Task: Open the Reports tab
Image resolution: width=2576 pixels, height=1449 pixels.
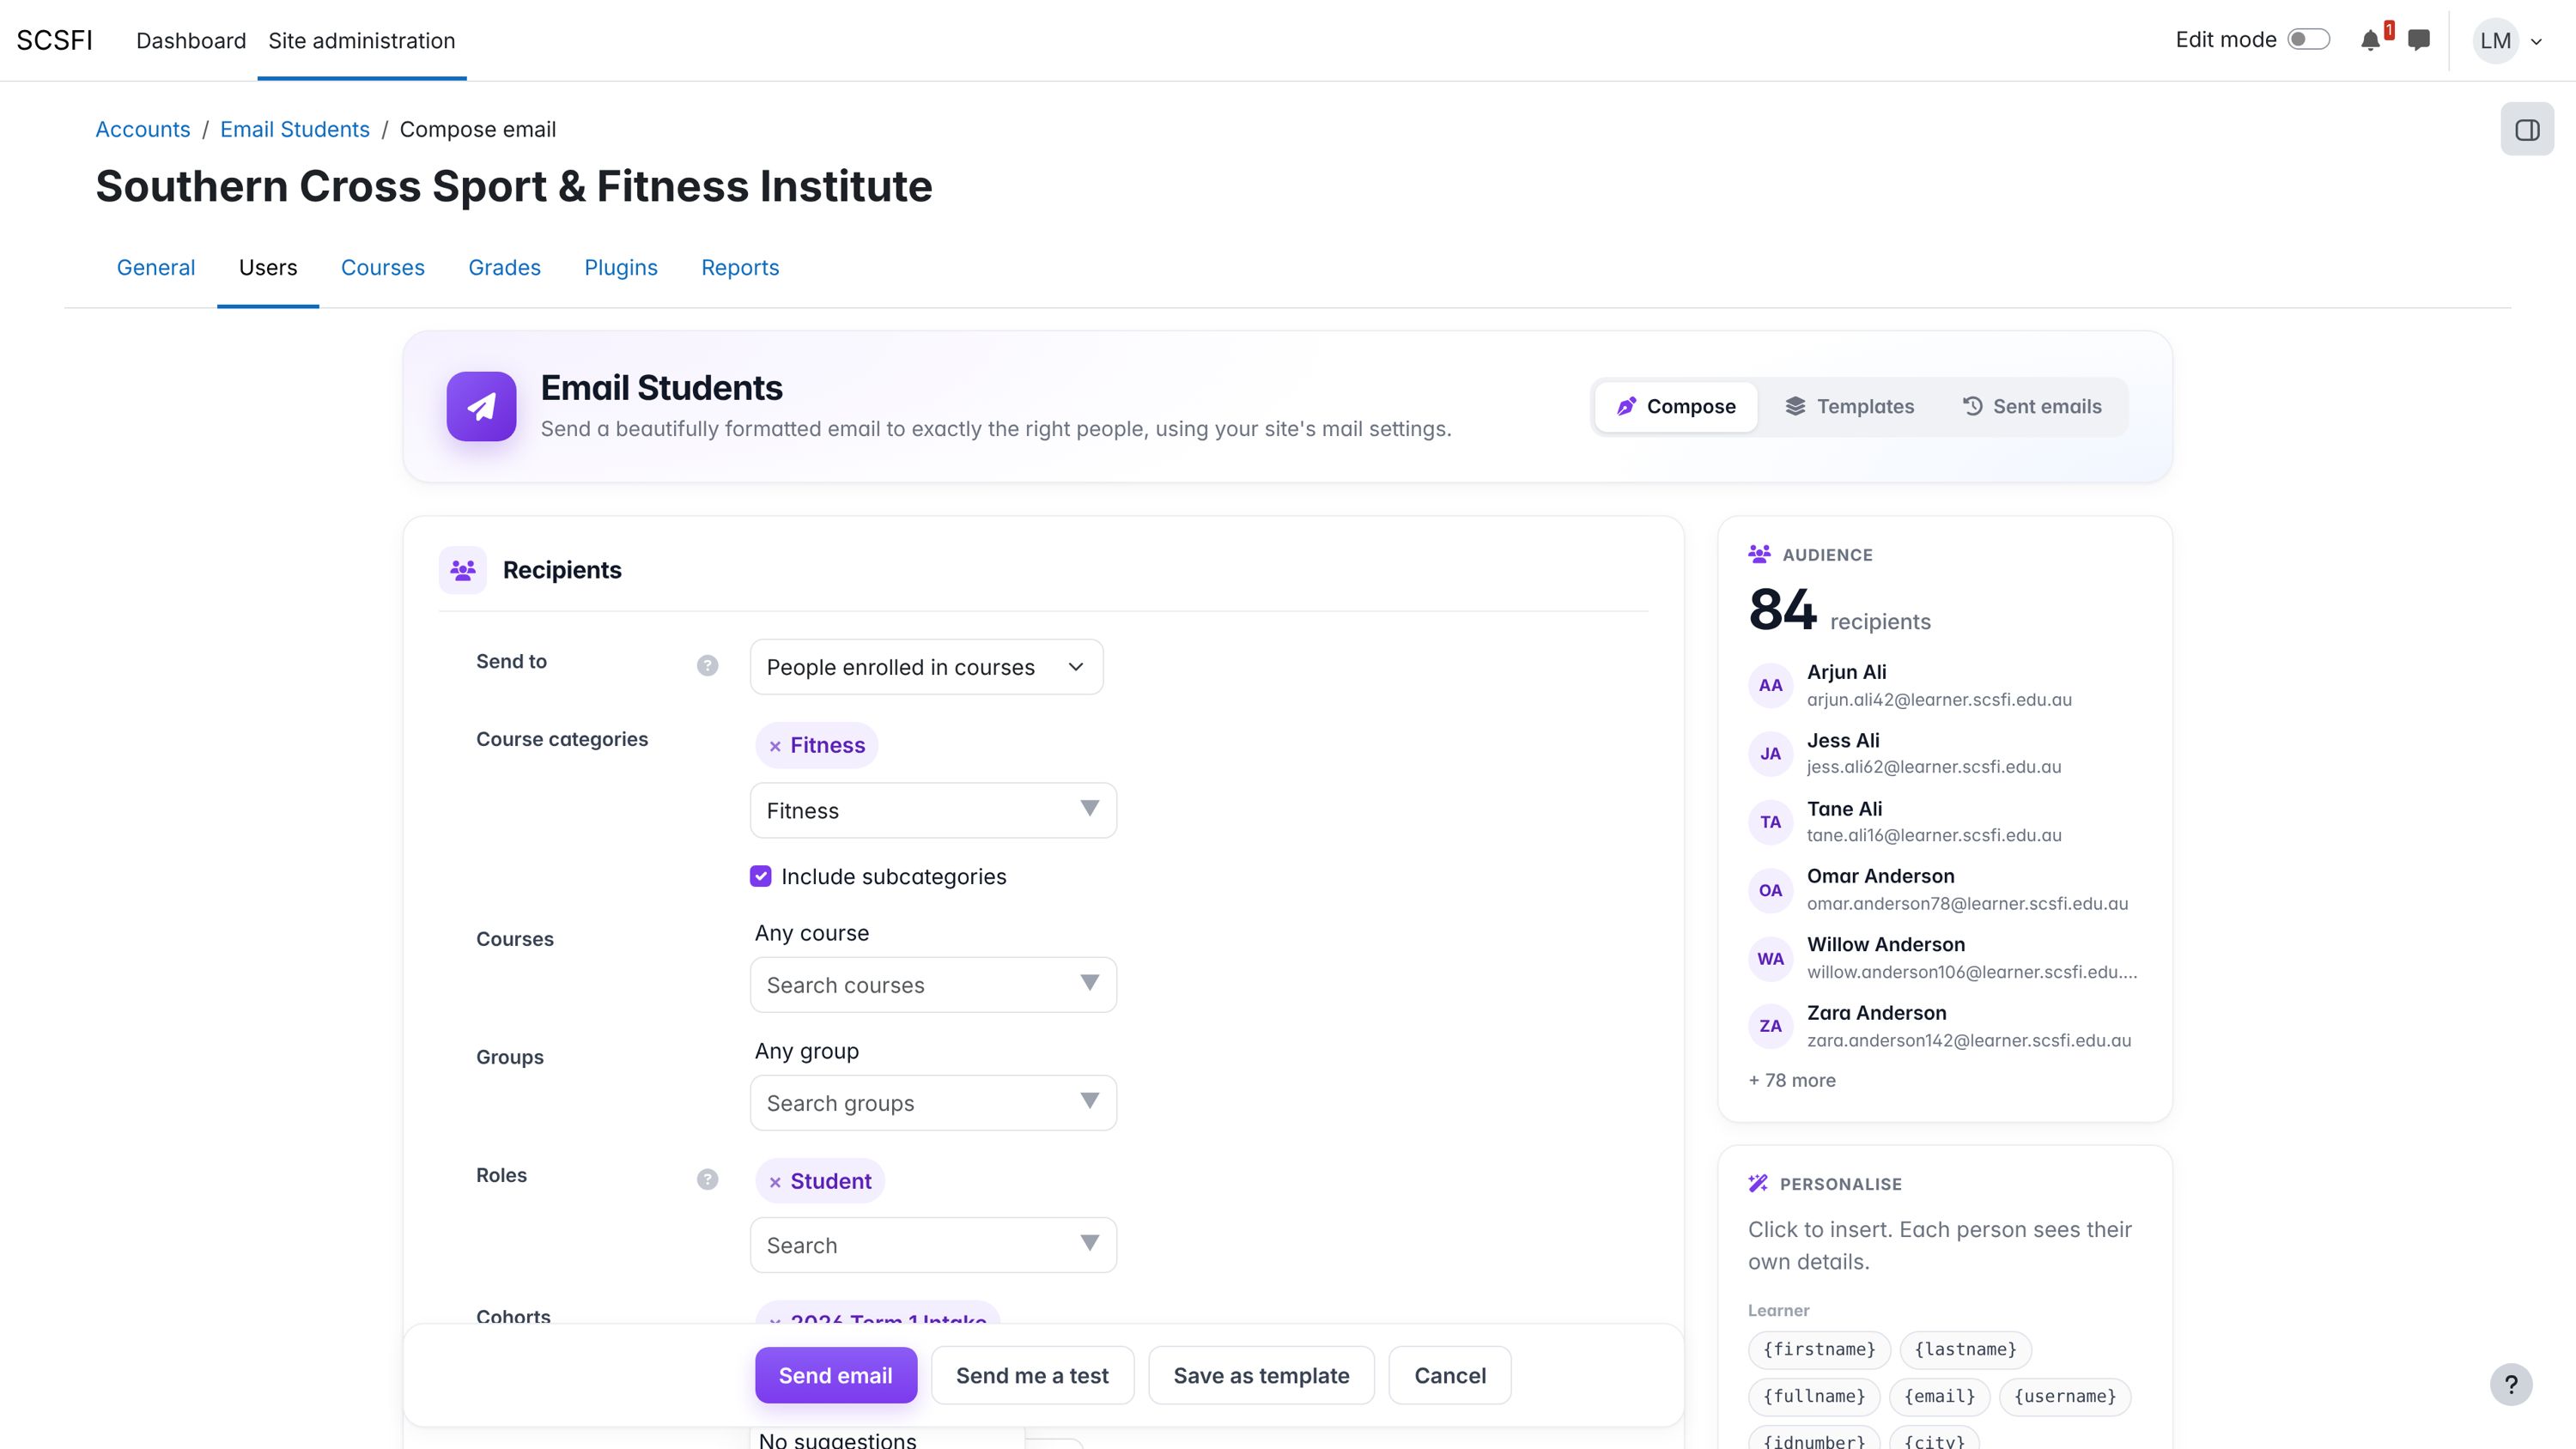Action: click(x=739, y=268)
